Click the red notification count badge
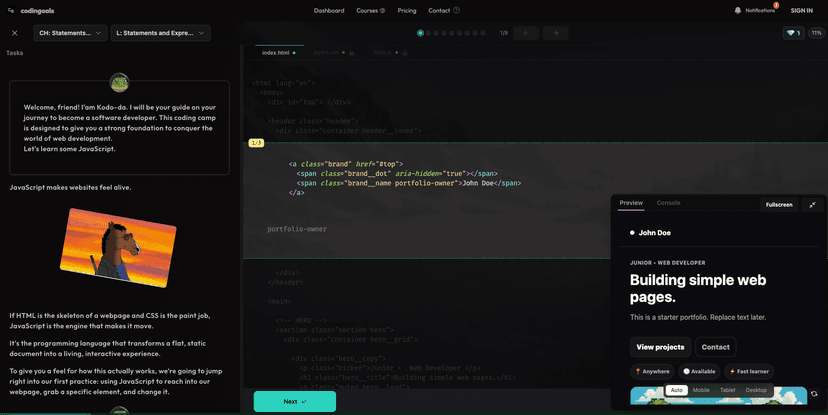This screenshot has height=415, width=828. (776, 5)
